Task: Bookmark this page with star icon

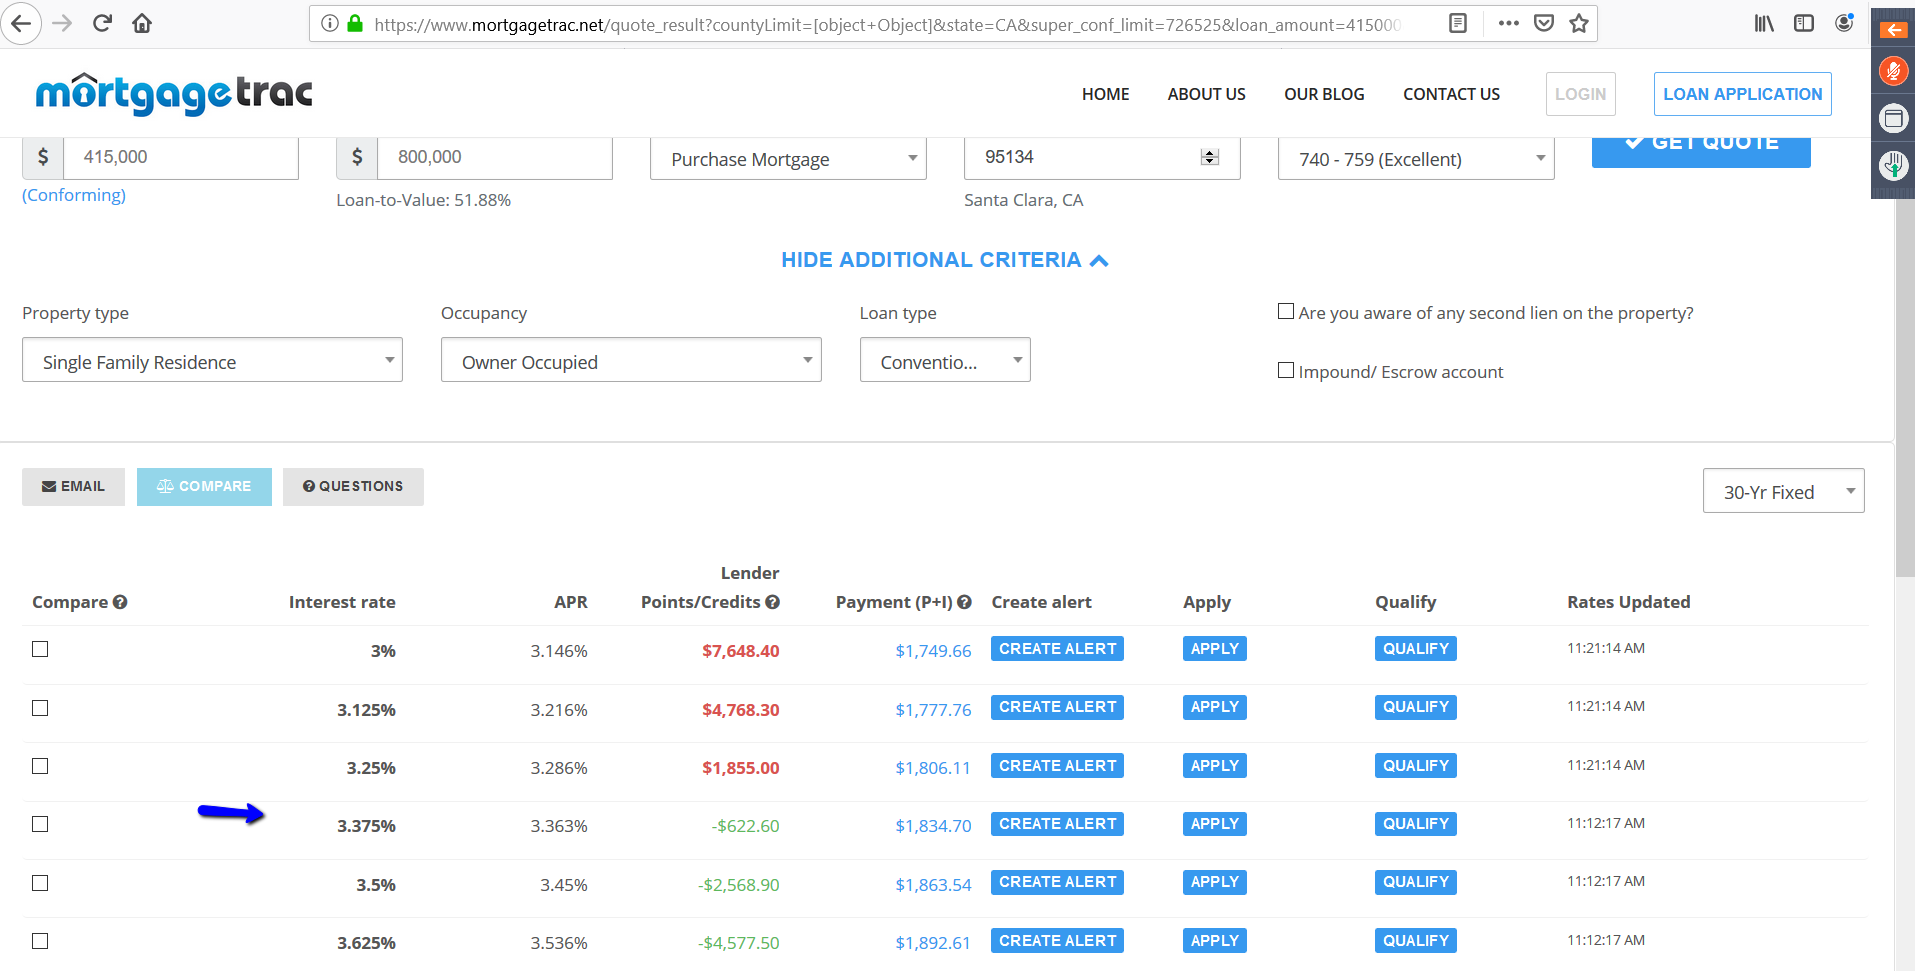Action: point(1579,23)
